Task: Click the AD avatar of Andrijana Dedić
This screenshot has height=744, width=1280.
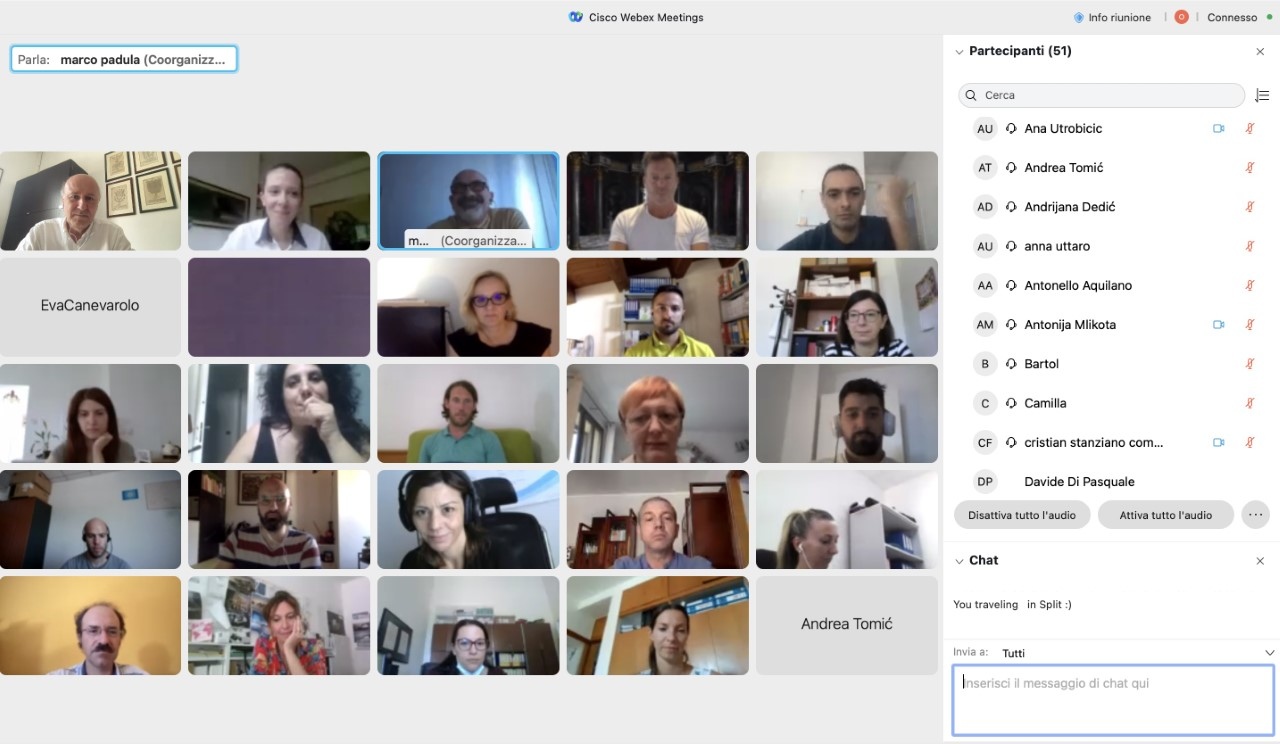Action: tap(985, 207)
